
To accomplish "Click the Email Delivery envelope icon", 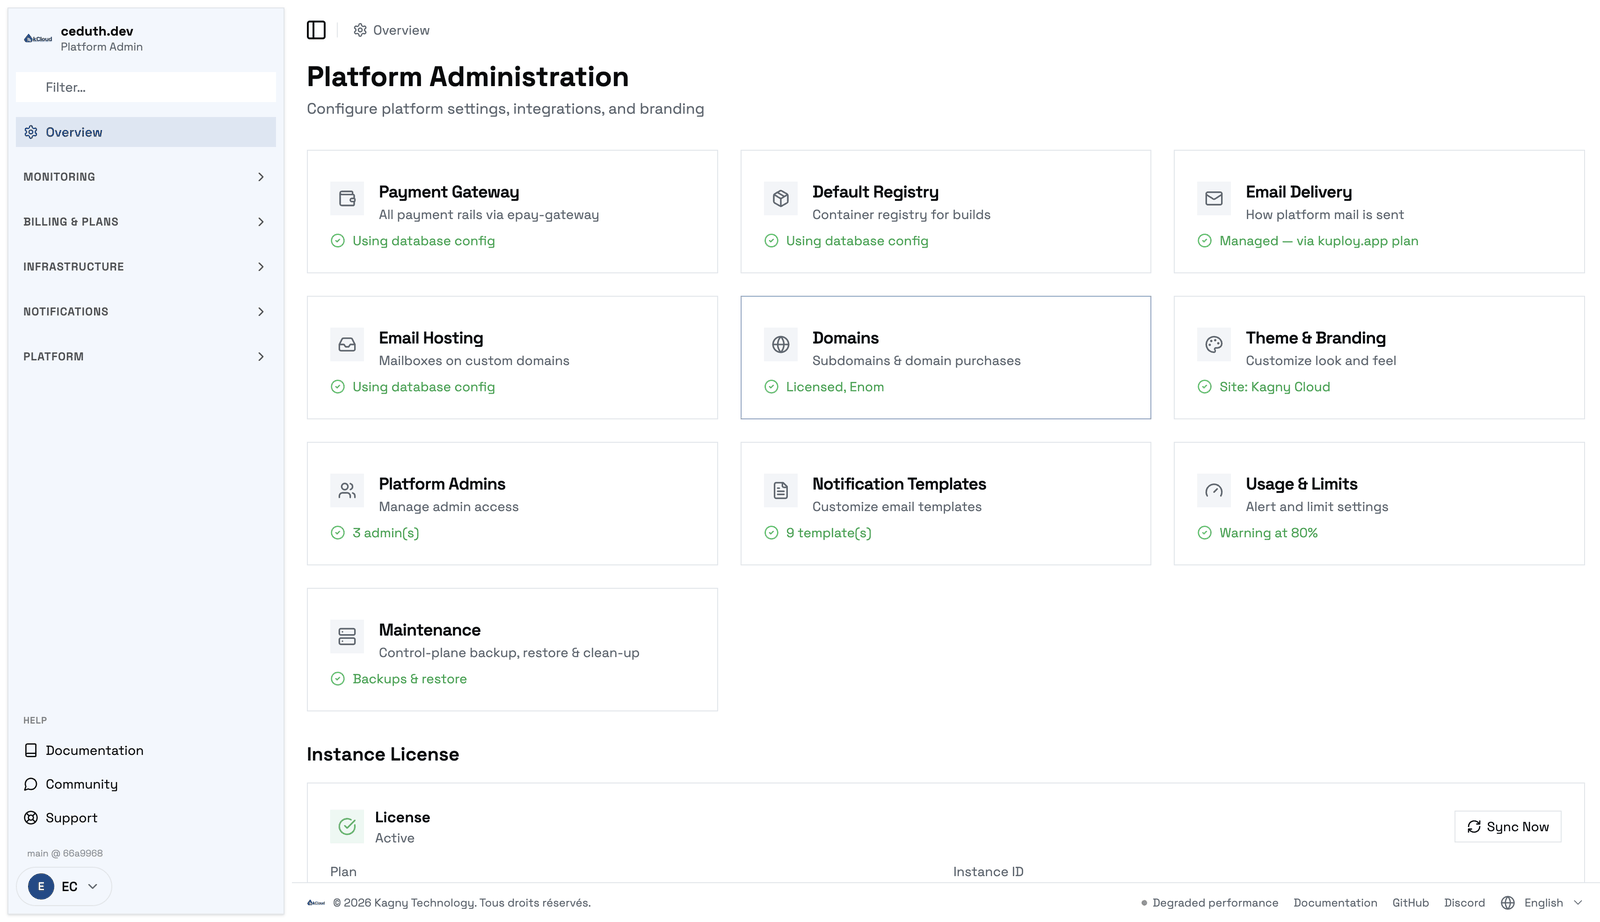I will coord(1214,198).
